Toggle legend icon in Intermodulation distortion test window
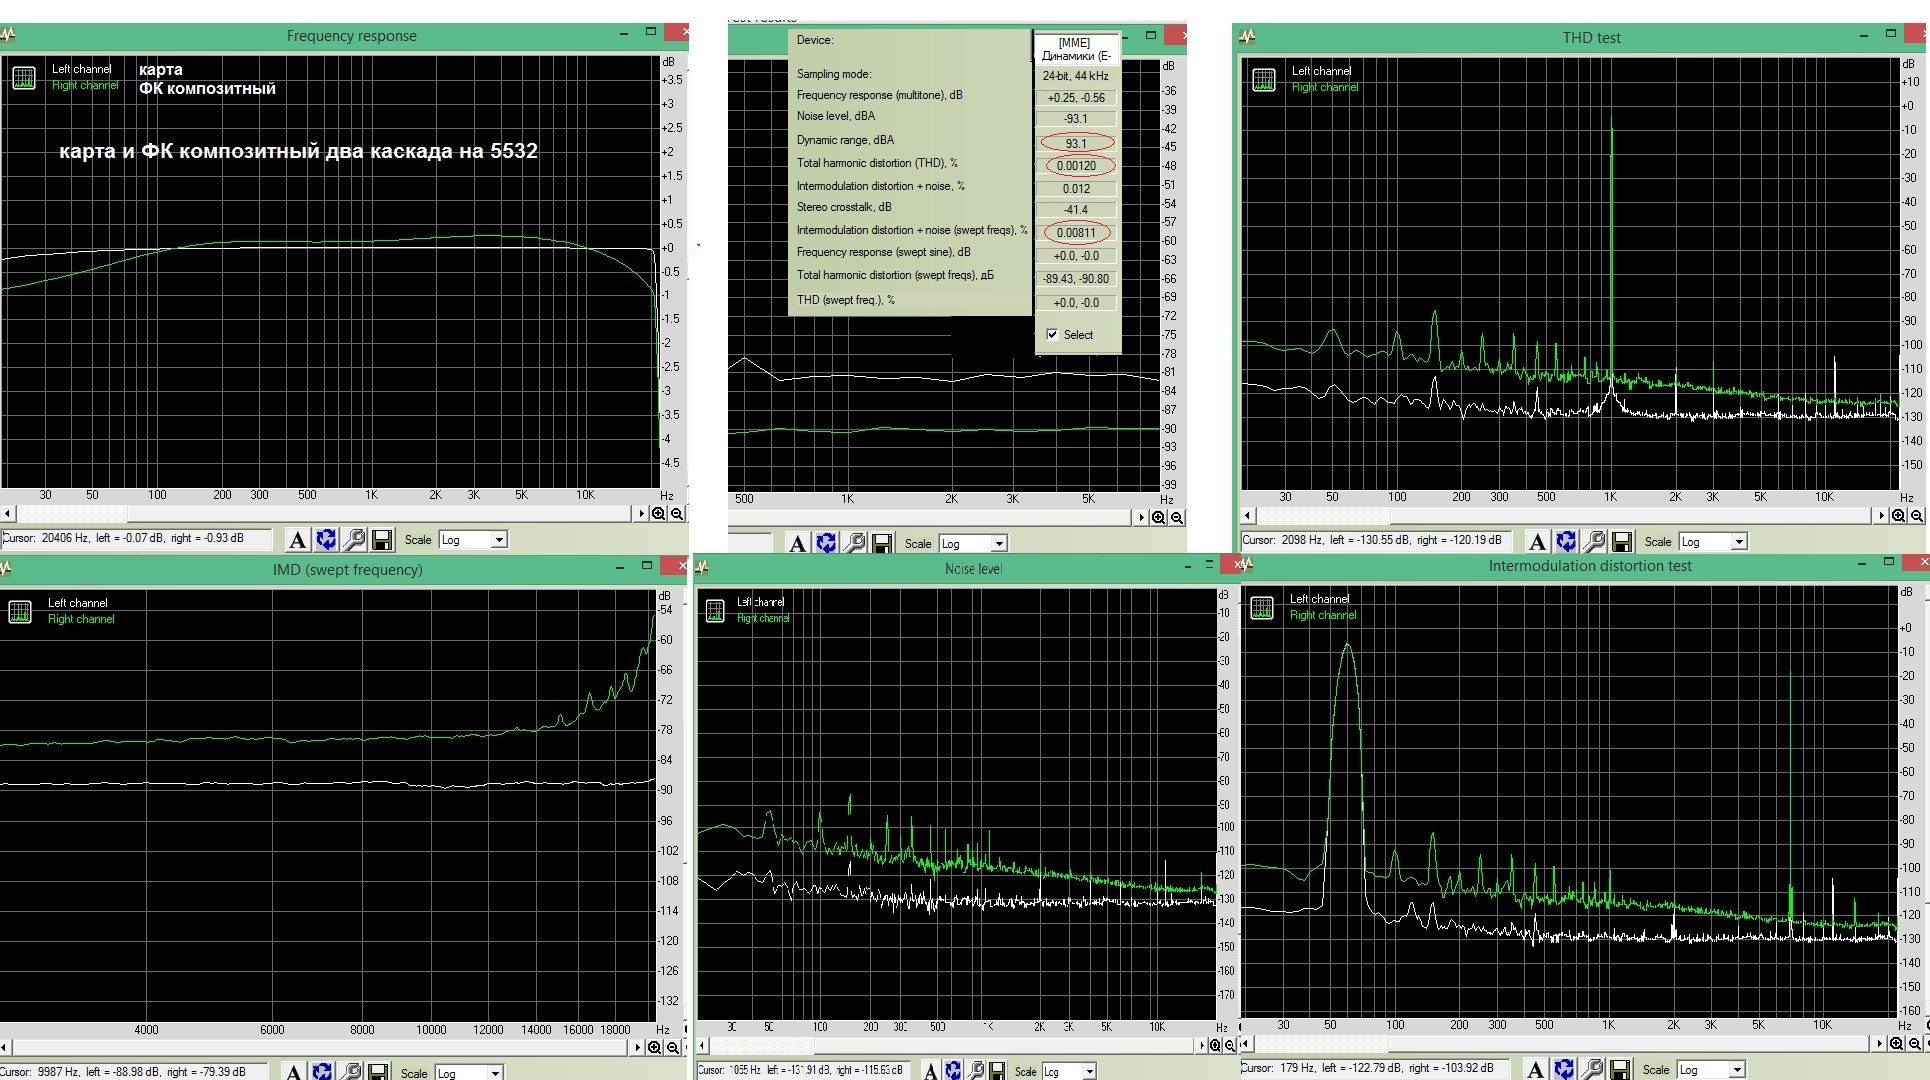The image size is (1930, 1080). click(x=1262, y=607)
